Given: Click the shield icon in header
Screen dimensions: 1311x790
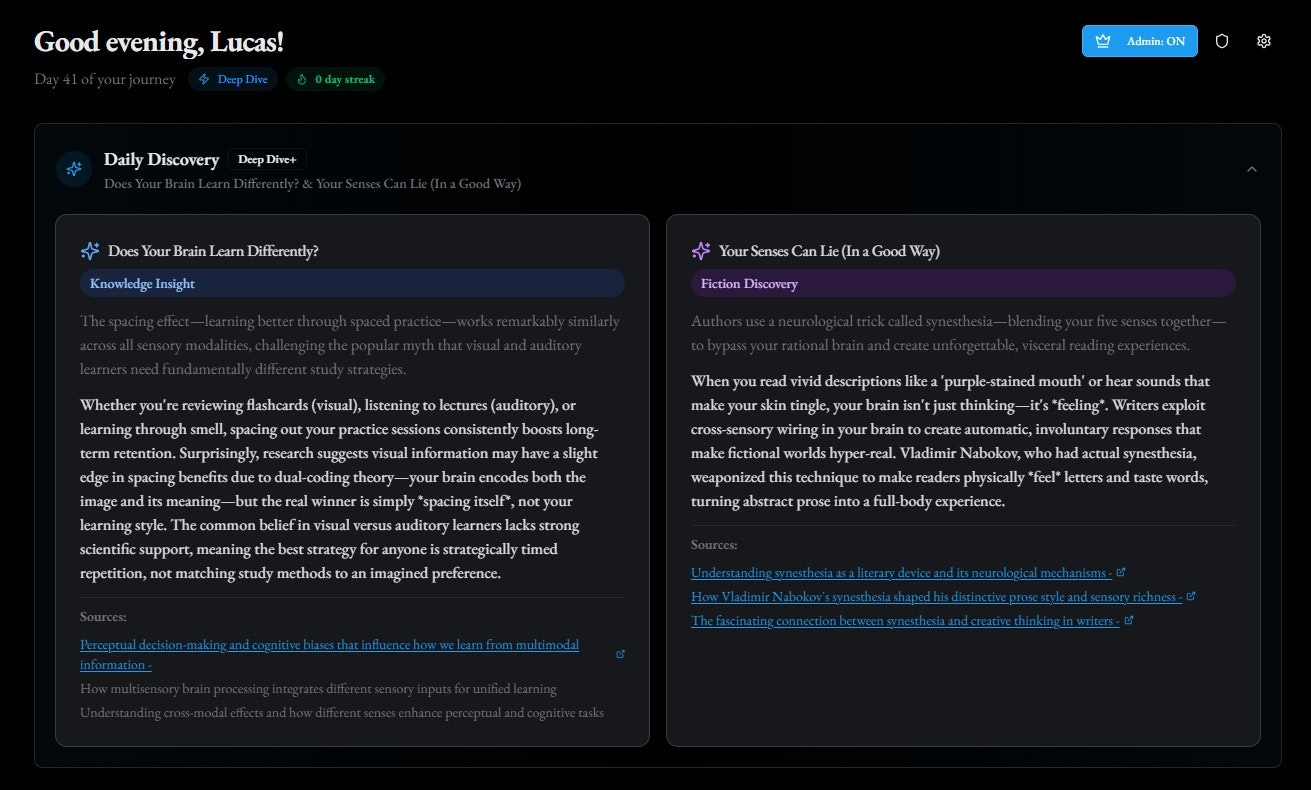Looking at the screenshot, I should 1221,41.
